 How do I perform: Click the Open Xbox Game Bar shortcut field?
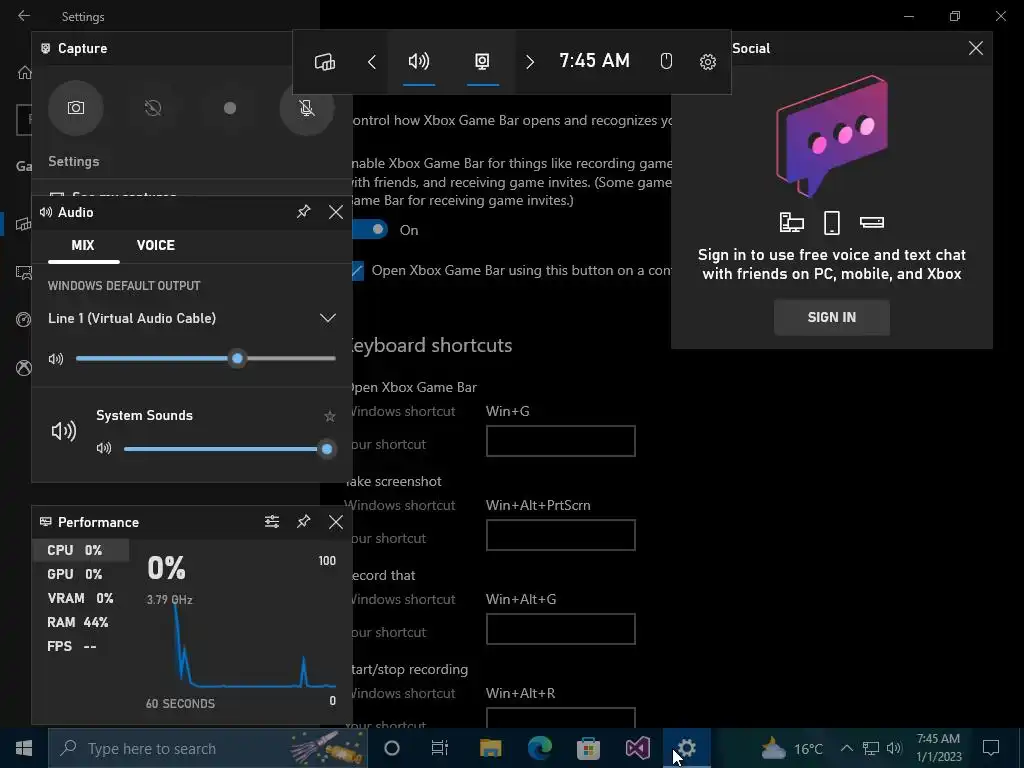point(560,441)
